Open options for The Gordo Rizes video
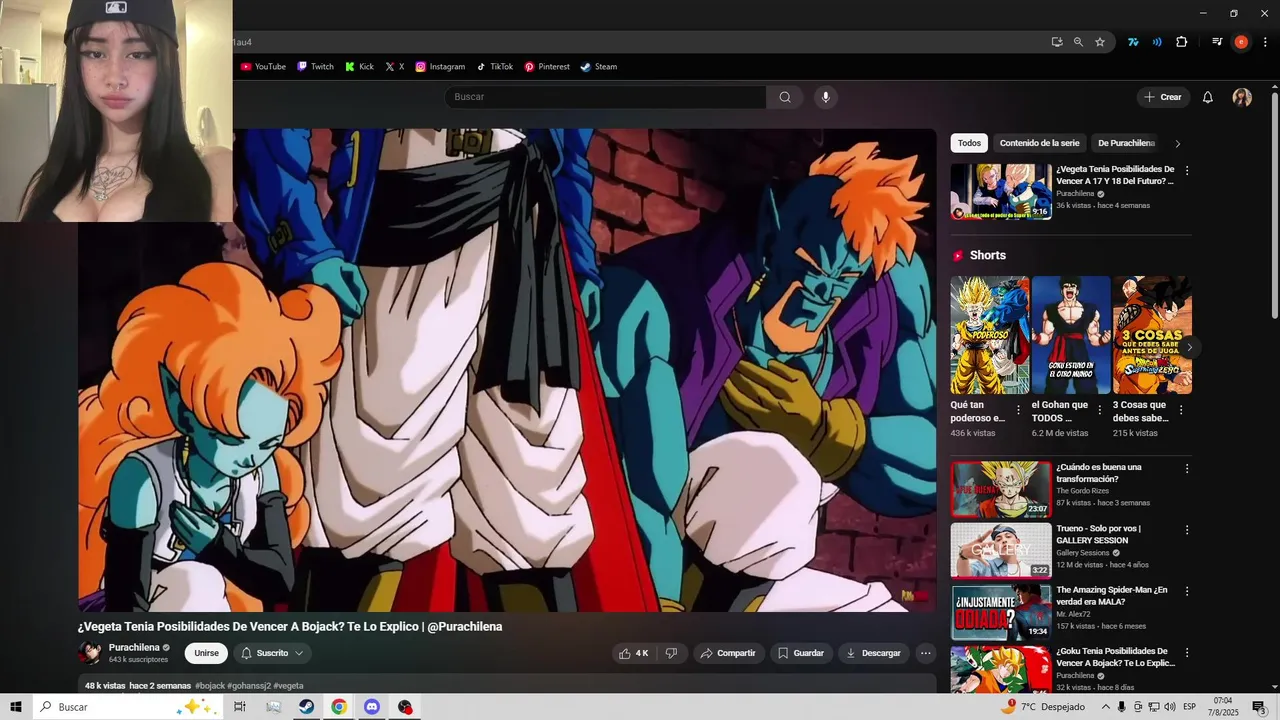 [1187, 468]
